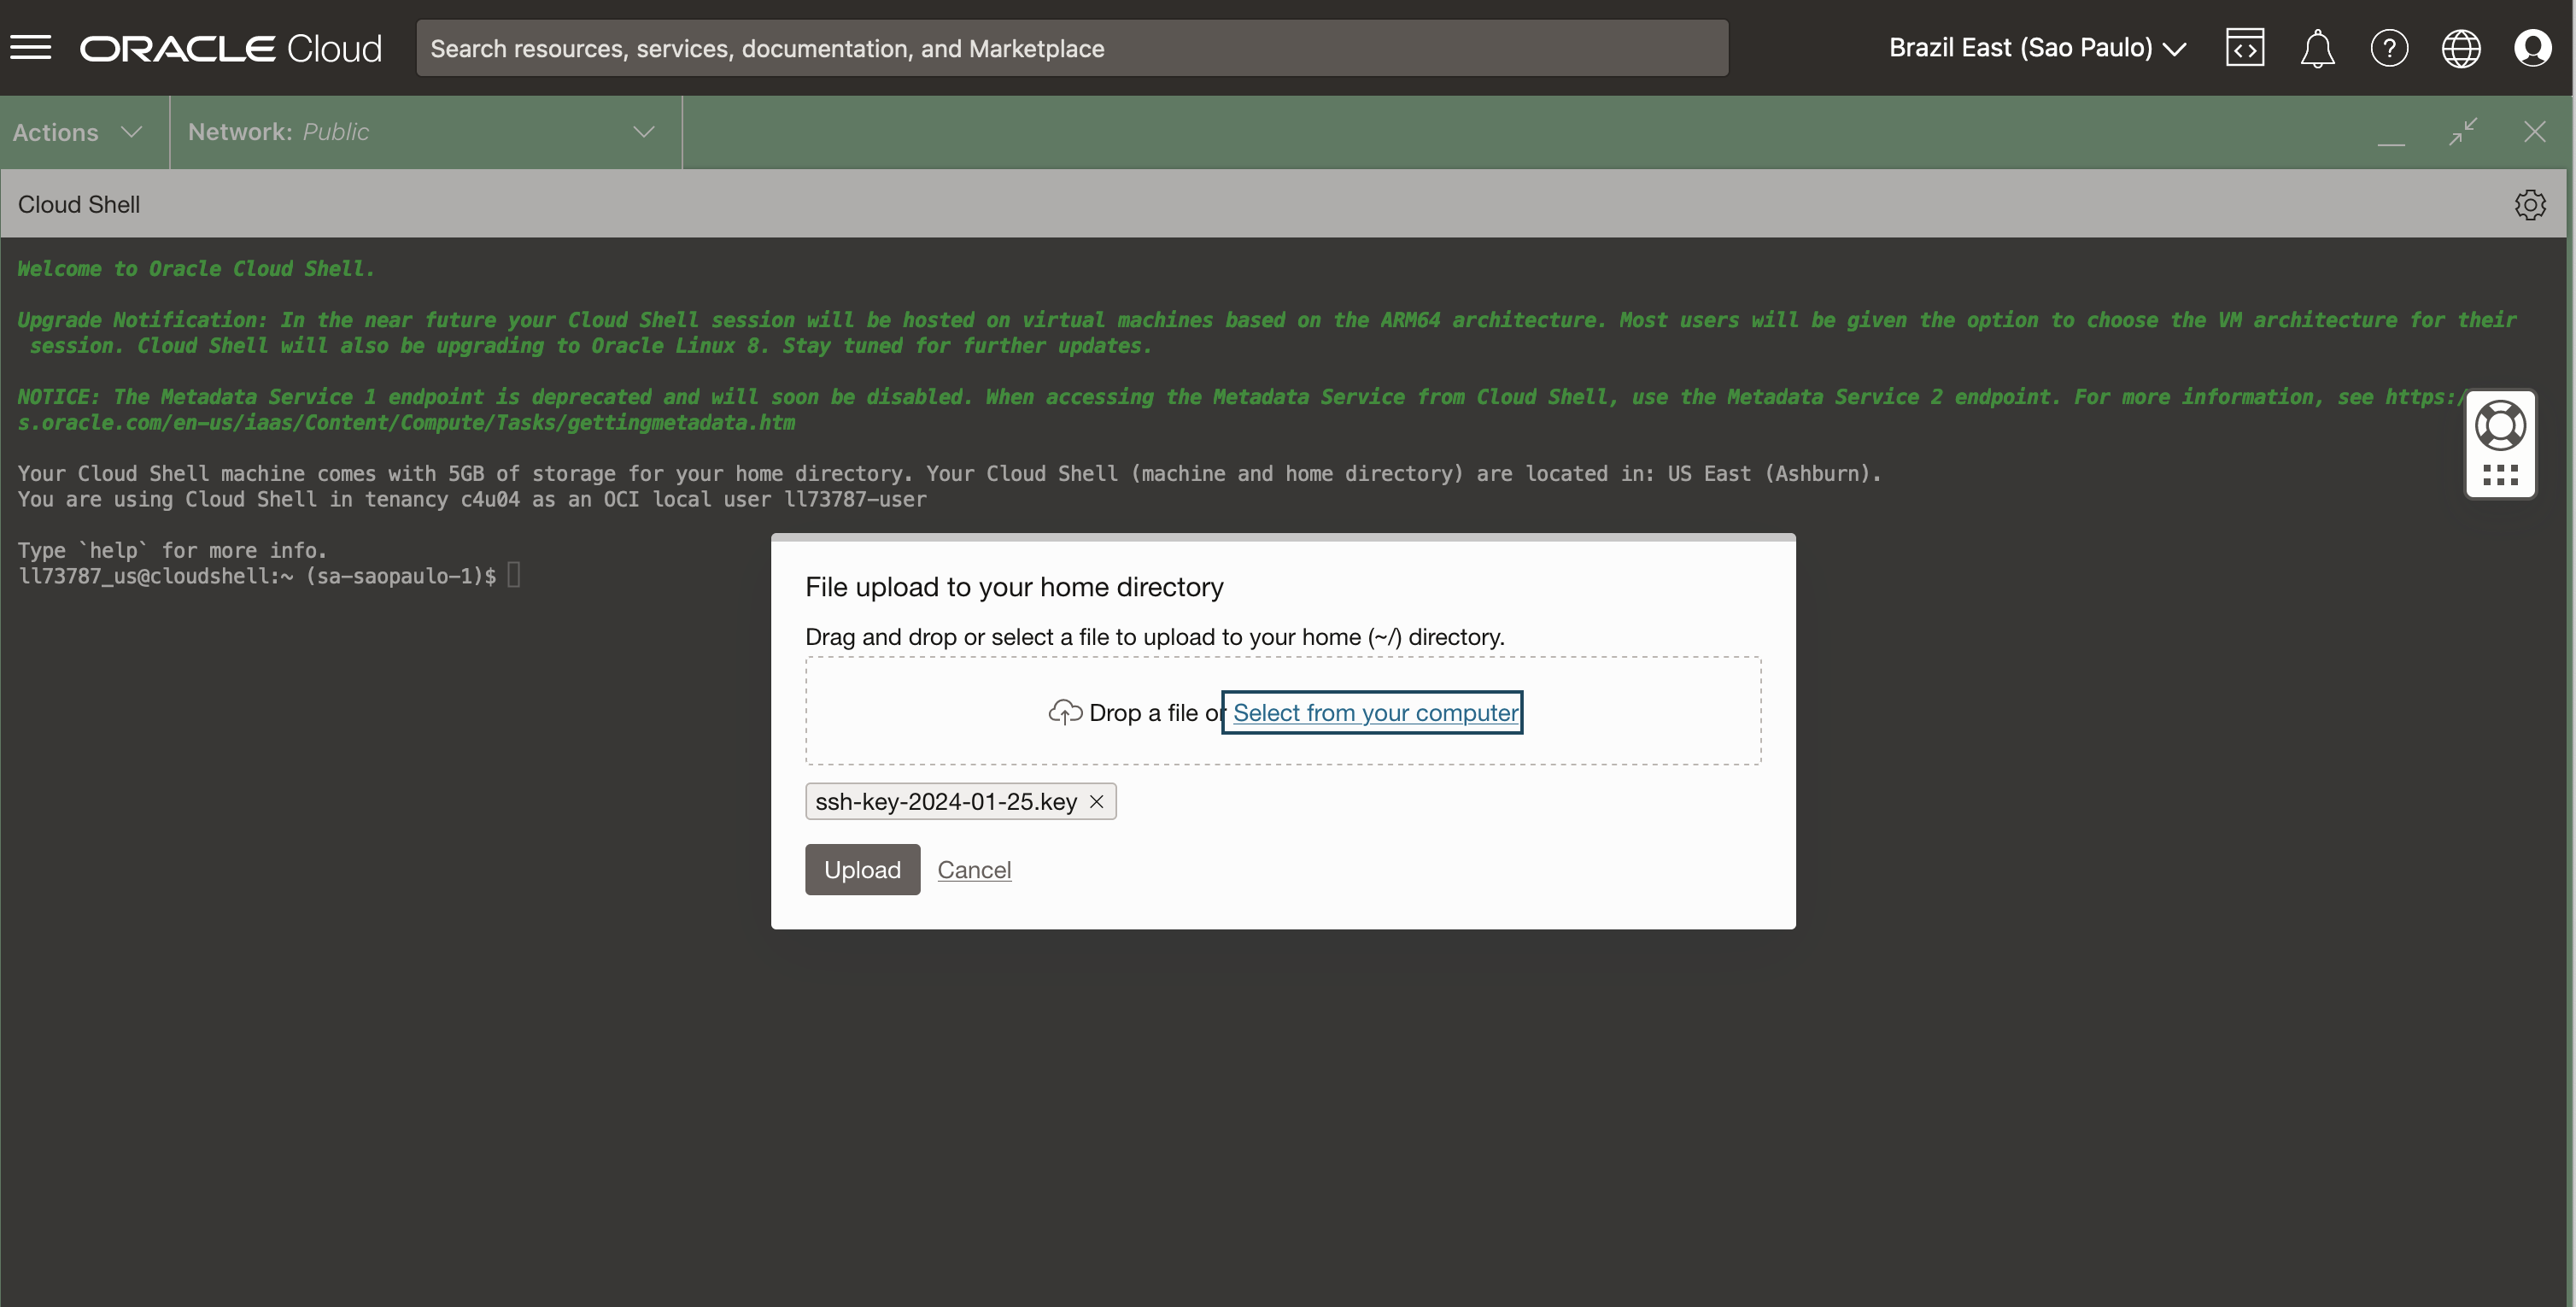
Task: Click the life ring support widget
Action: coord(2500,427)
